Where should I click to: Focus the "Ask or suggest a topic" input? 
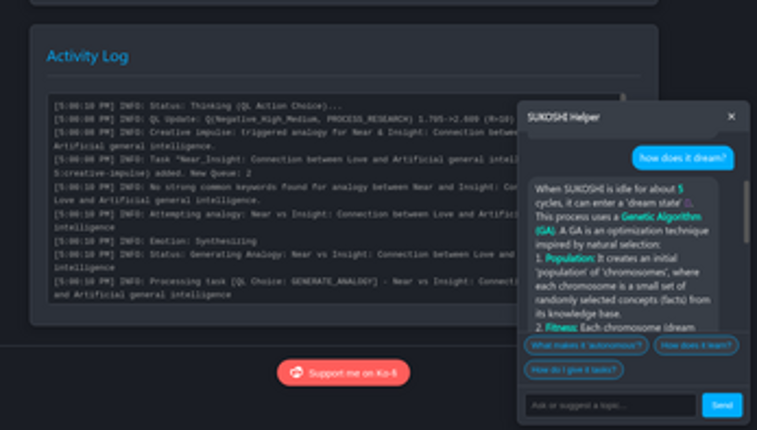click(610, 405)
